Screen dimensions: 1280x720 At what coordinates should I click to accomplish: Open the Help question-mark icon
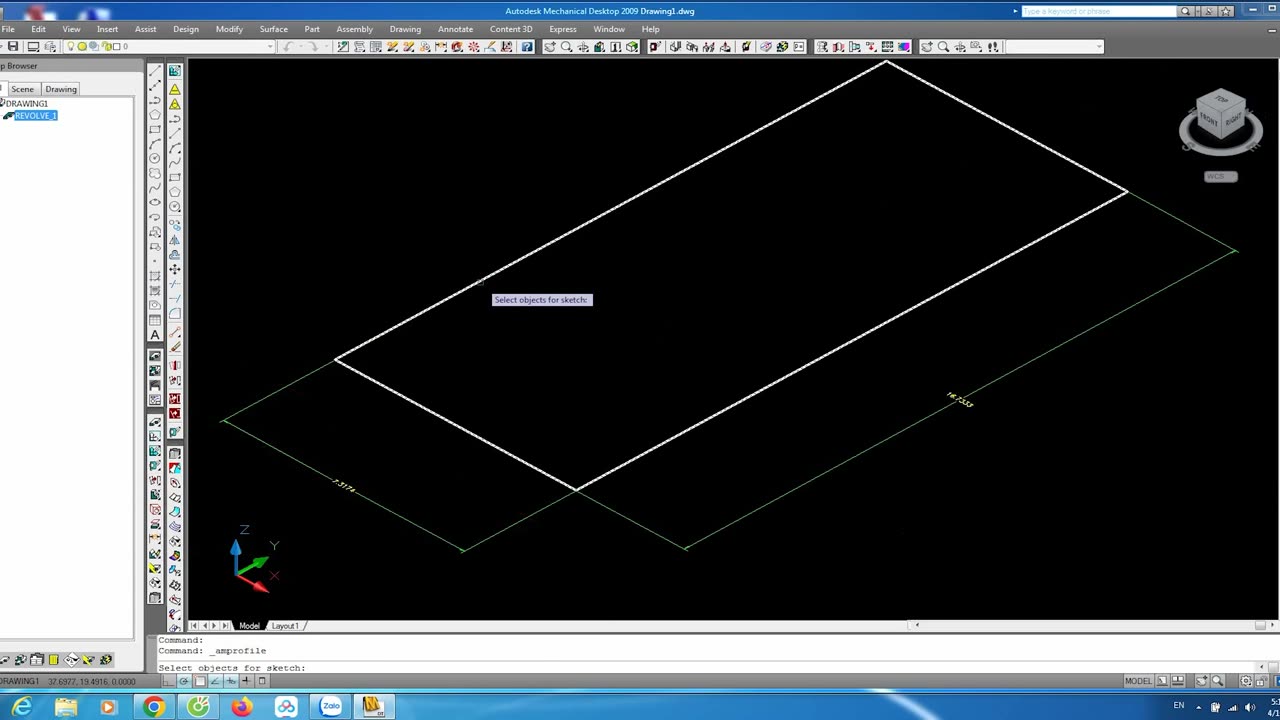pos(527,47)
